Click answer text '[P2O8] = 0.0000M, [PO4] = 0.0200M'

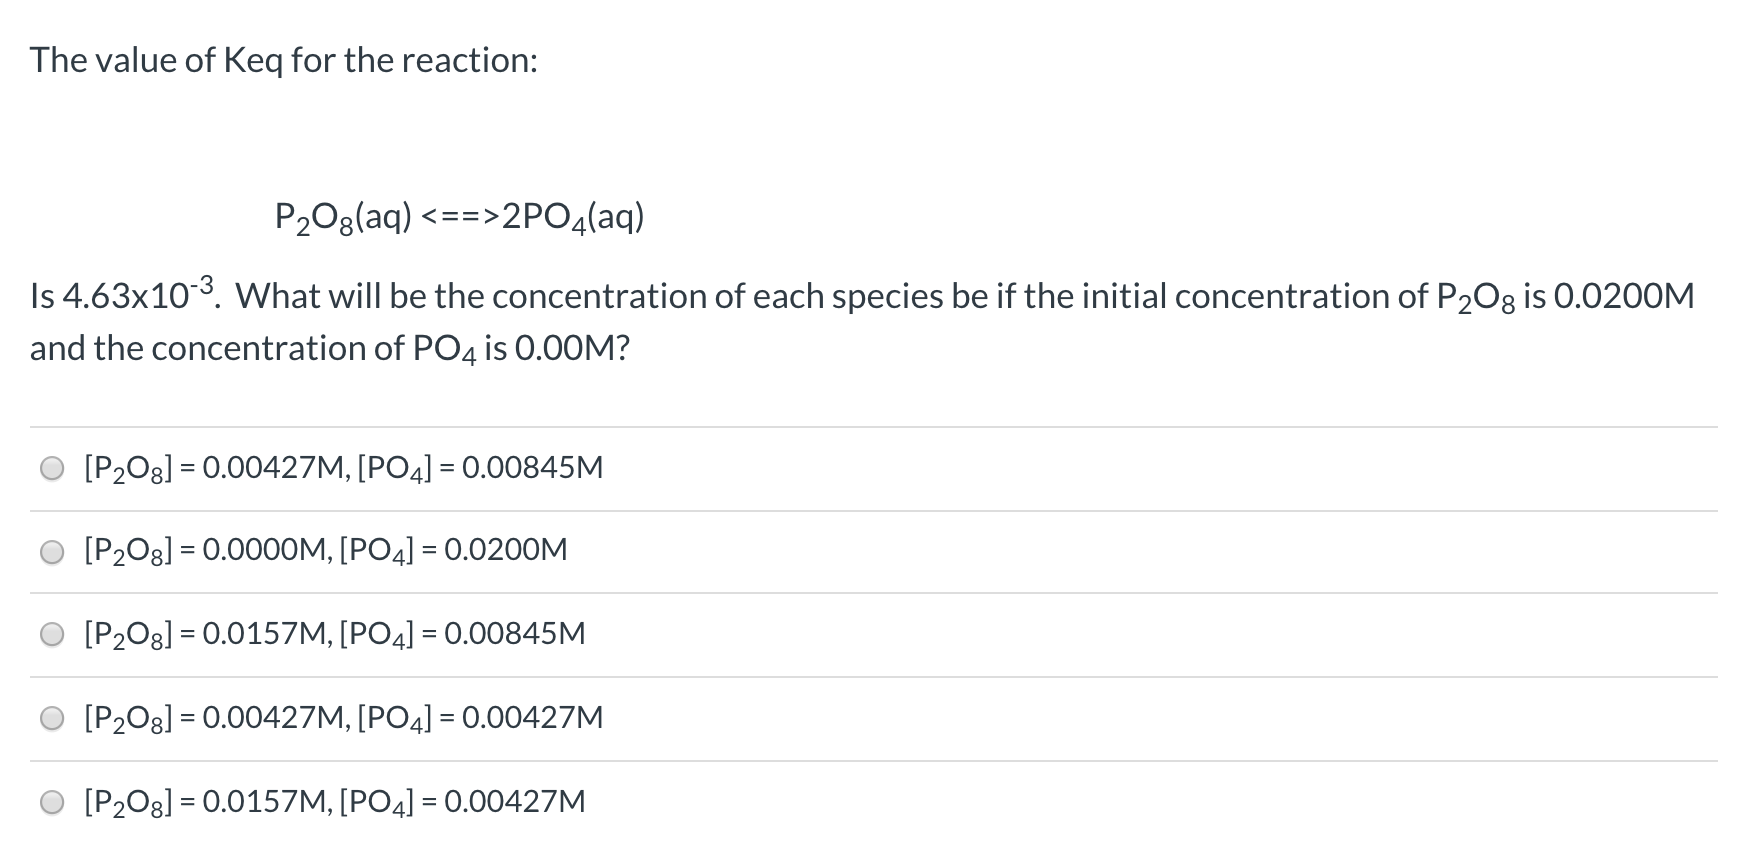click(x=327, y=550)
